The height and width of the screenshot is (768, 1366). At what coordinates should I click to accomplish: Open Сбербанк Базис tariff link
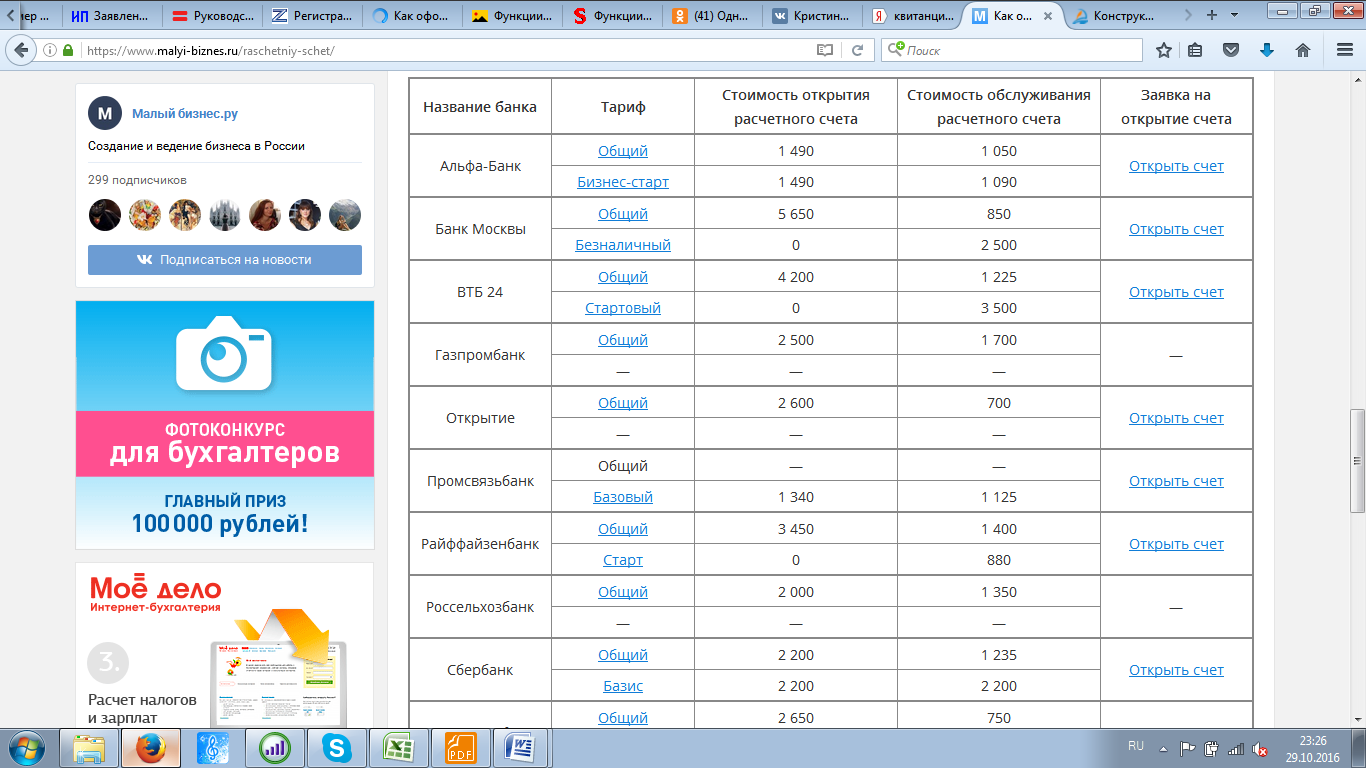pyautogui.click(x=623, y=686)
